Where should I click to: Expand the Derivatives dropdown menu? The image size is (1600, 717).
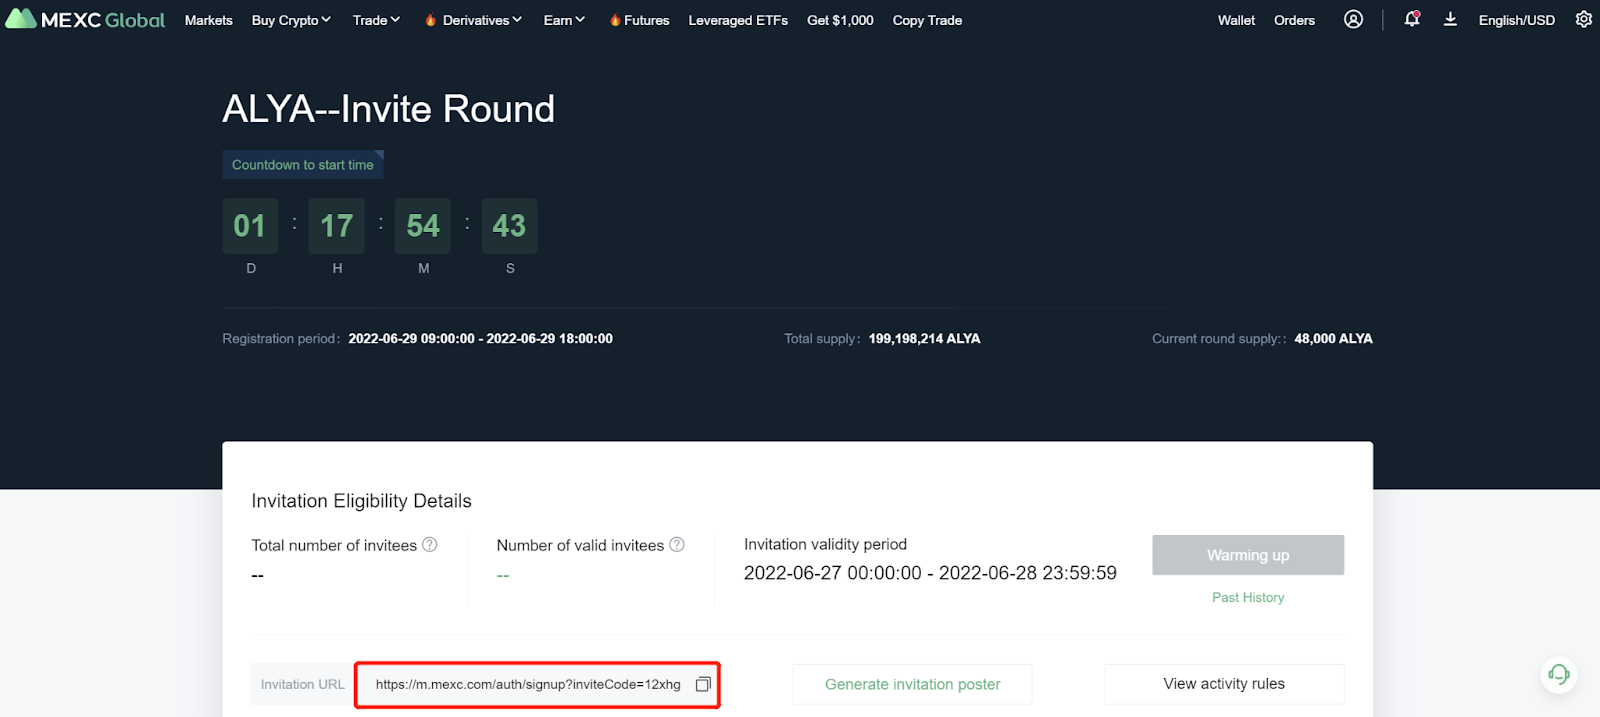point(473,20)
